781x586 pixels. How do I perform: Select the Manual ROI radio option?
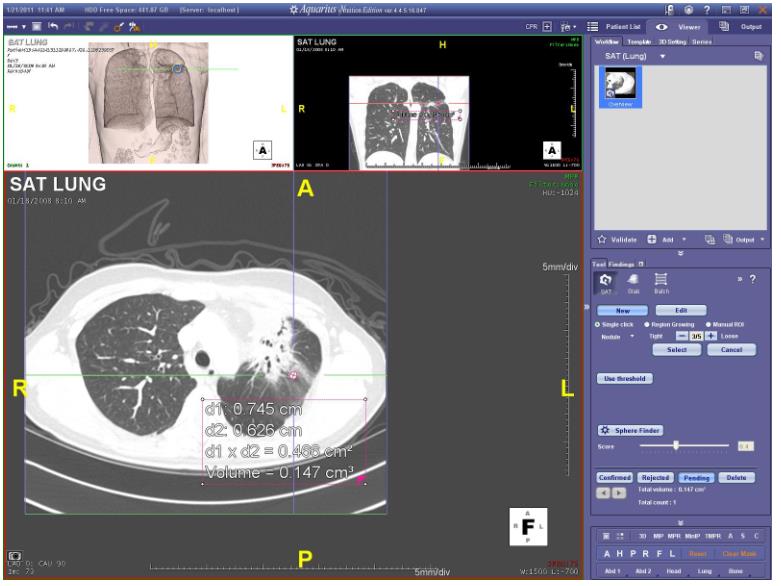[x=709, y=324]
